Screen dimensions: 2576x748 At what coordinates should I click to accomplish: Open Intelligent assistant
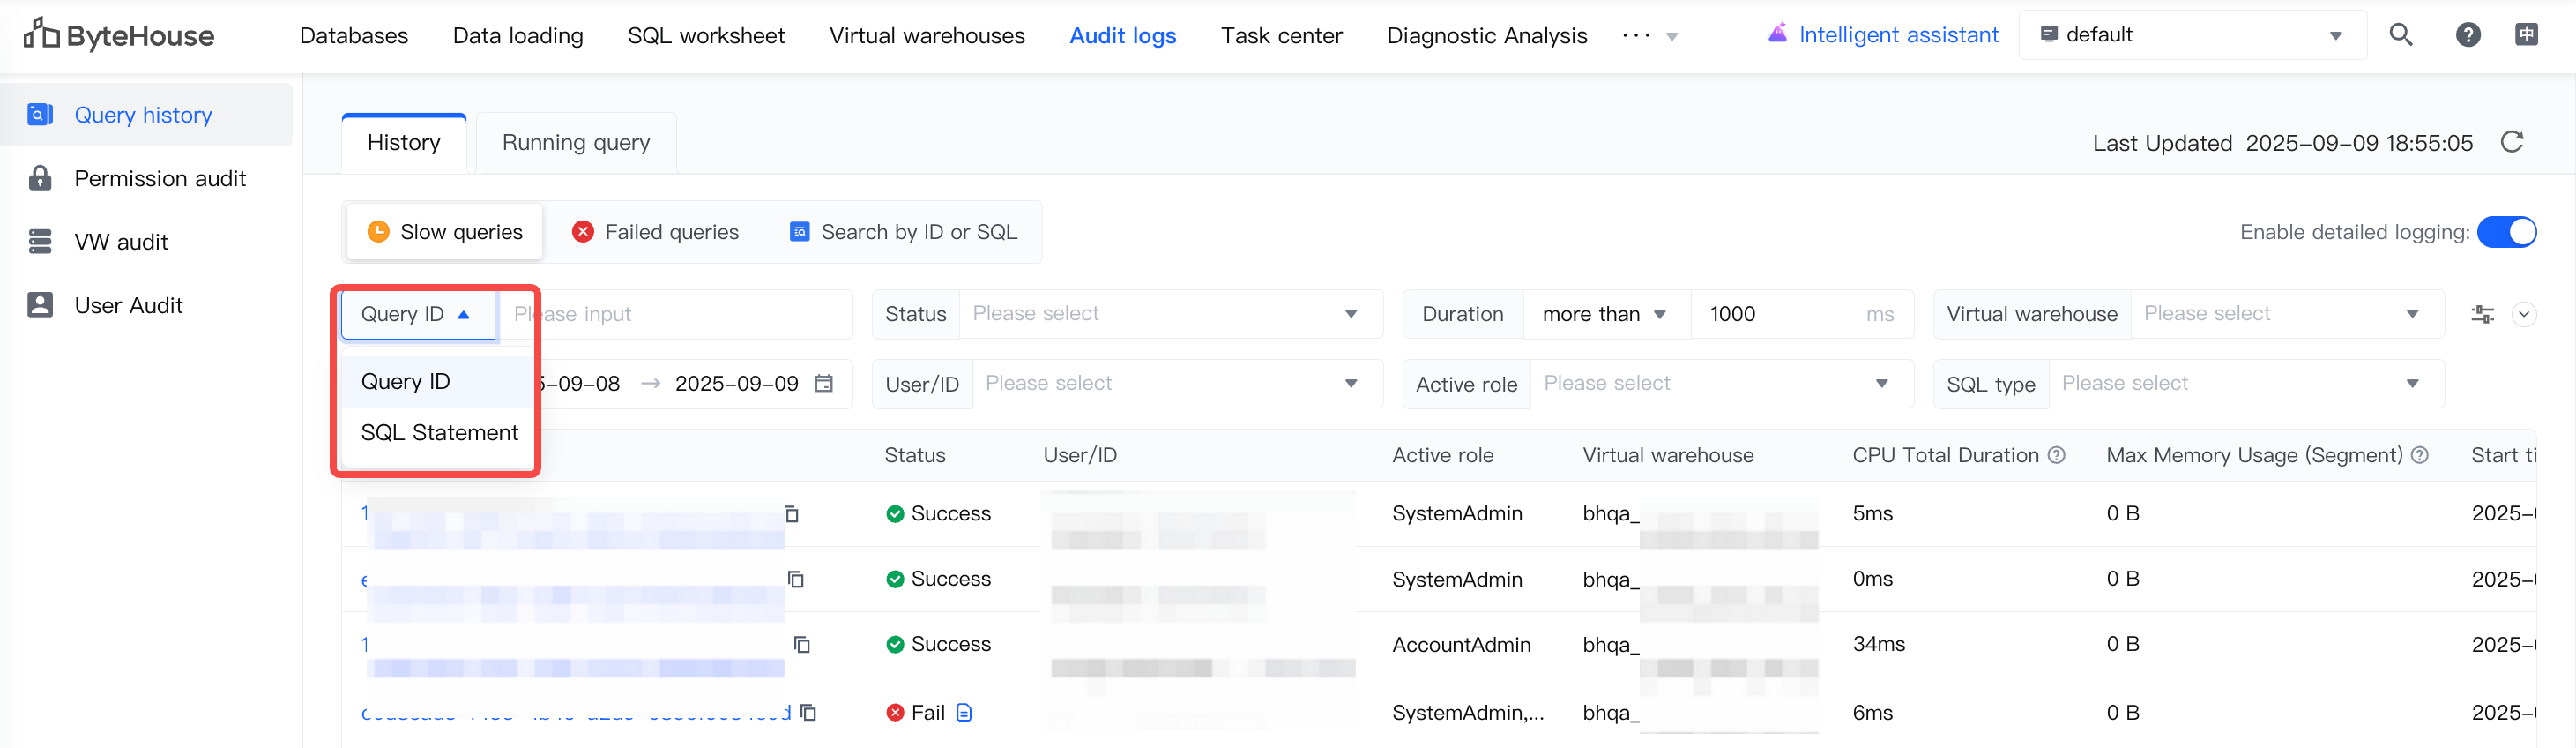click(x=1883, y=35)
